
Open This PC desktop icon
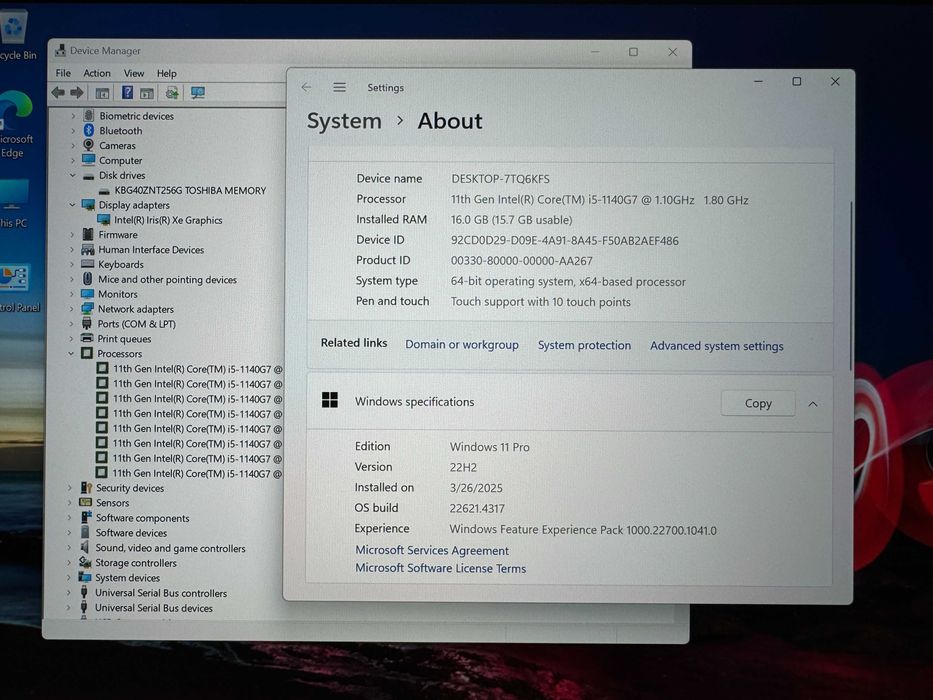[13, 204]
